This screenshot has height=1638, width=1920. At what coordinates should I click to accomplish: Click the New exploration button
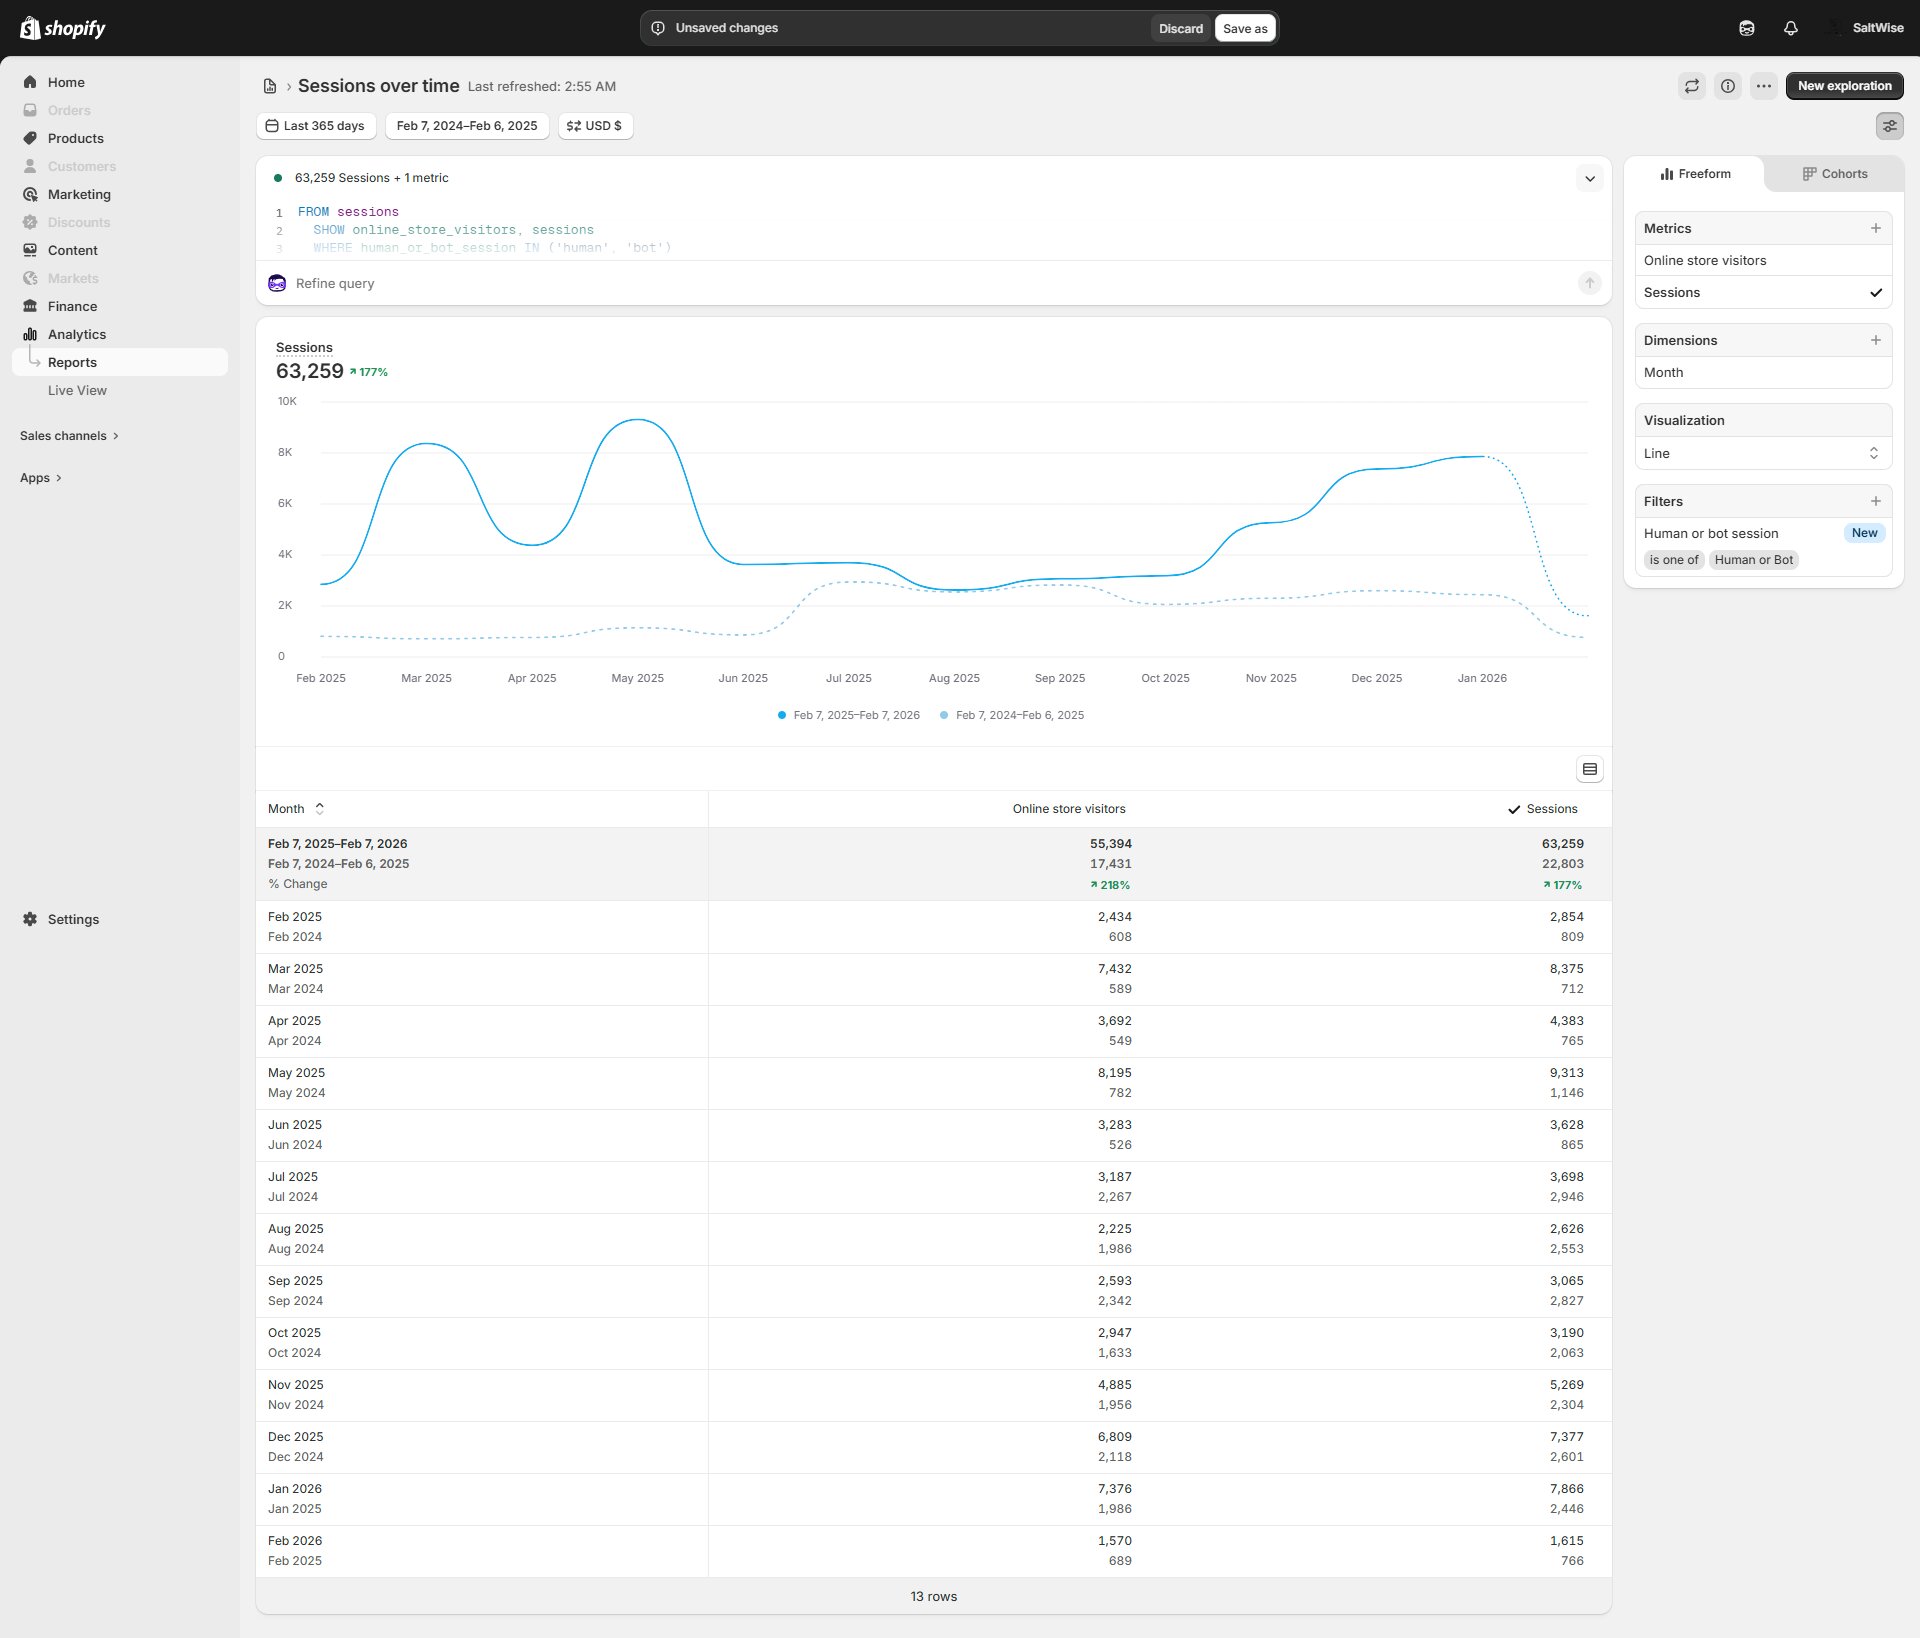pyautogui.click(x=1843, y=86)
